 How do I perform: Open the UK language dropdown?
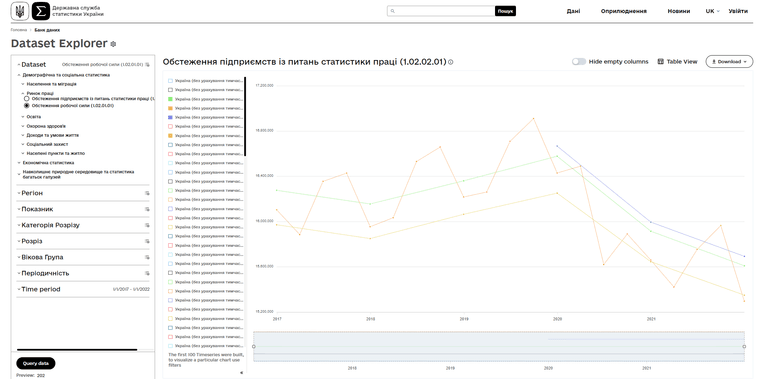pos(712,11)
